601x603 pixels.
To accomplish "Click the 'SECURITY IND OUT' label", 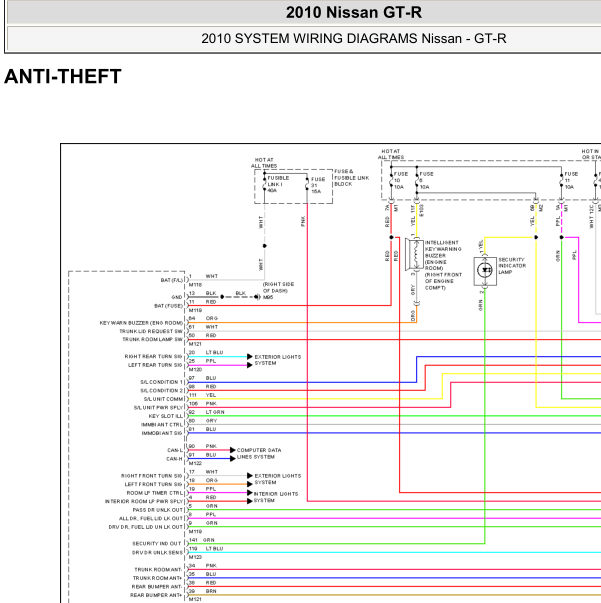I will (x=156, y=544).
